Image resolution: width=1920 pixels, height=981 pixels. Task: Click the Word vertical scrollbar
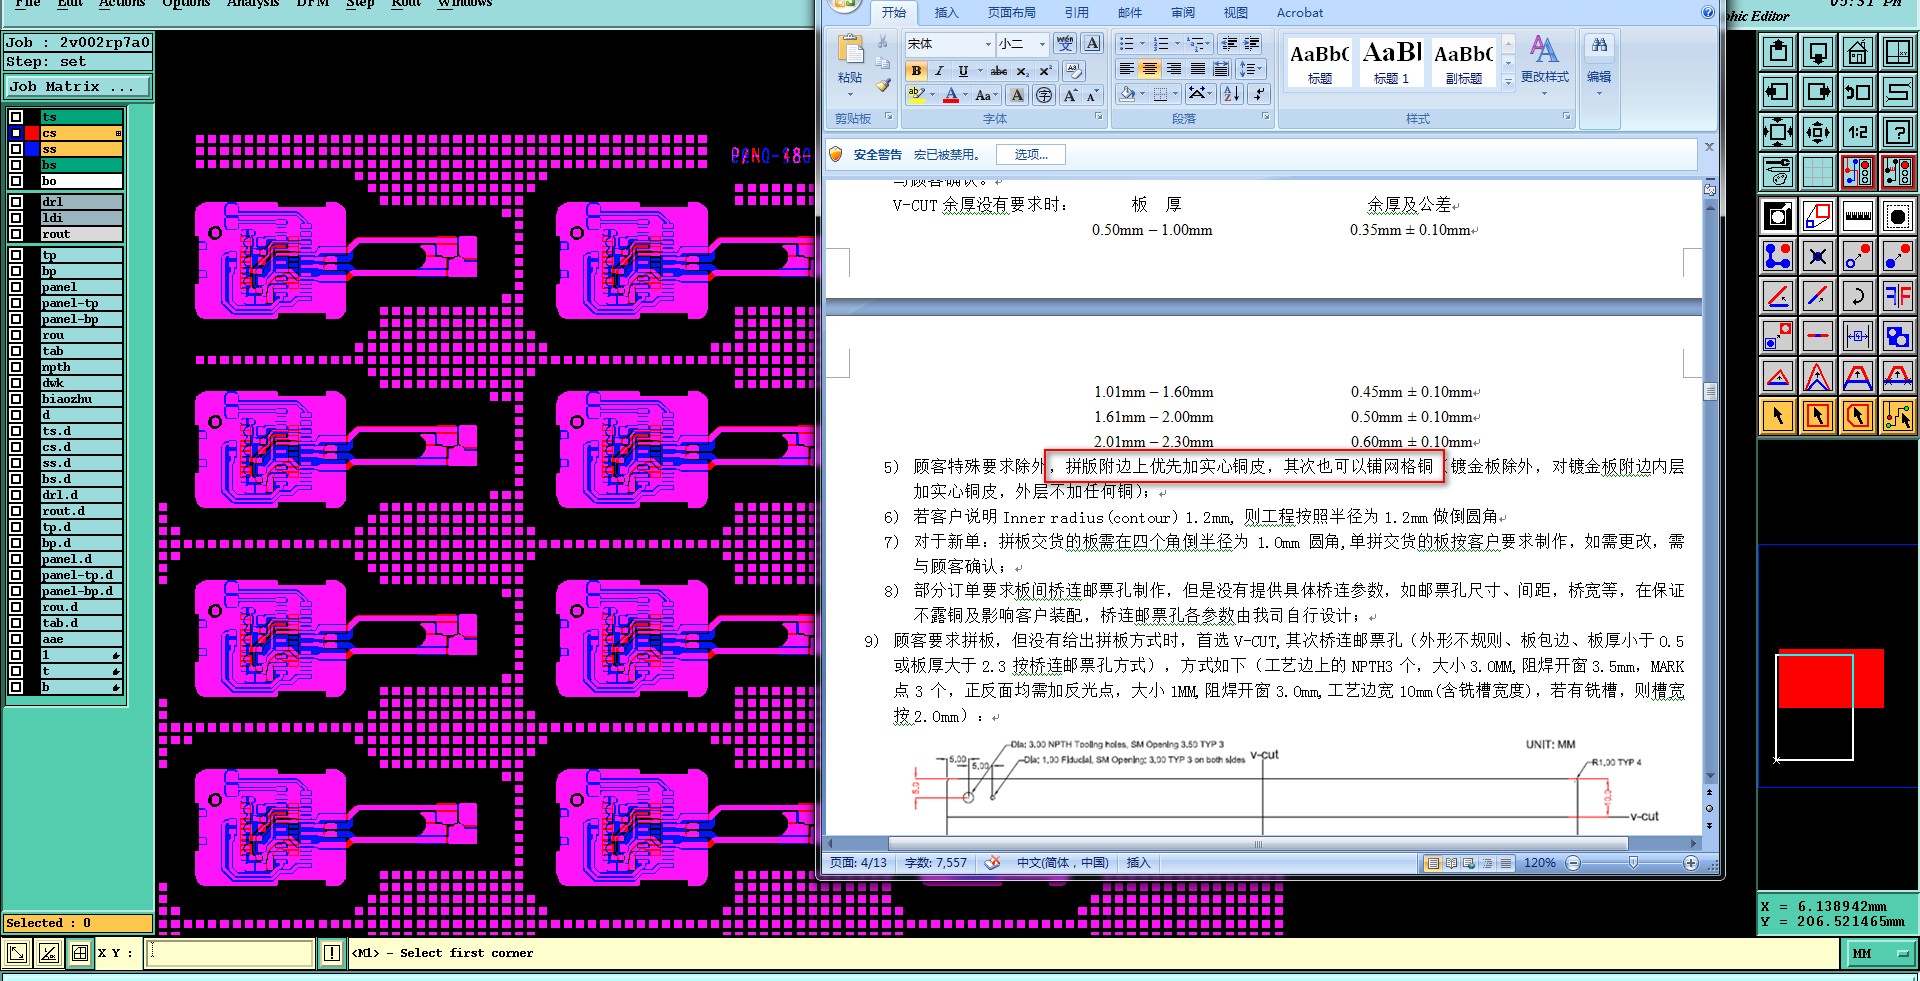(x=1710, y=490)
